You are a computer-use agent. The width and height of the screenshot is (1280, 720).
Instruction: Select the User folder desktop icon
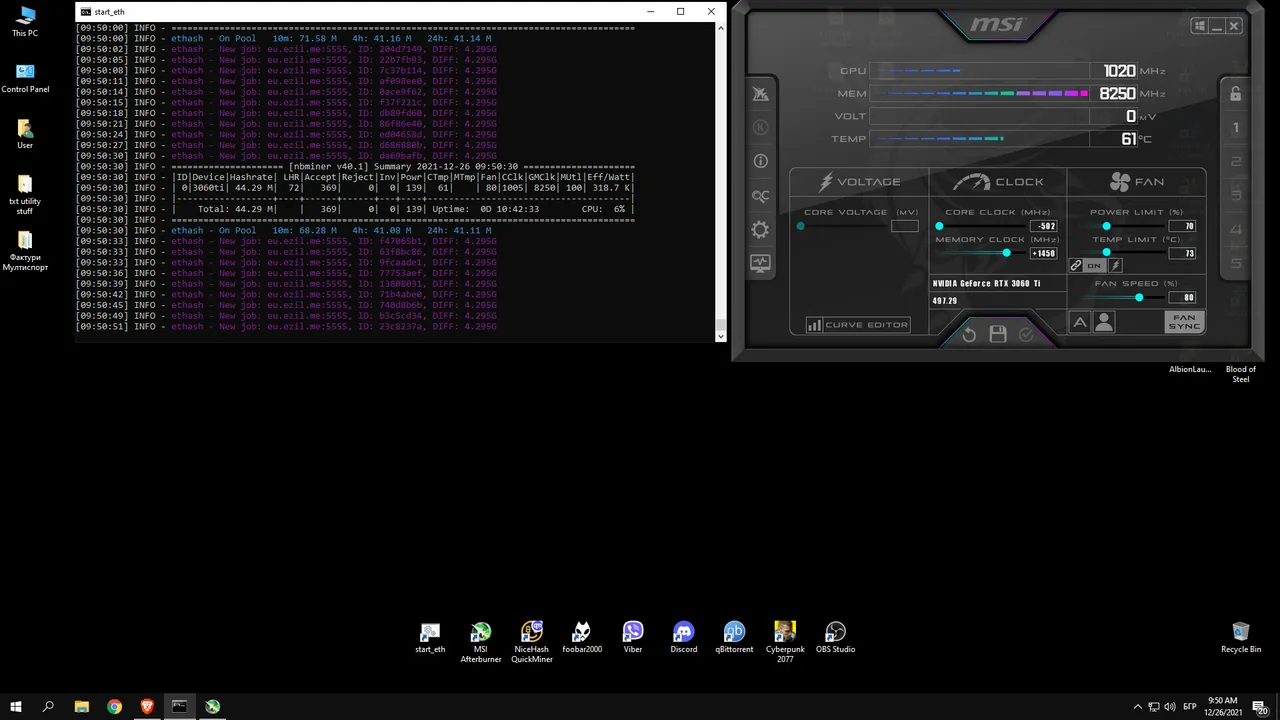coord(25,134)
